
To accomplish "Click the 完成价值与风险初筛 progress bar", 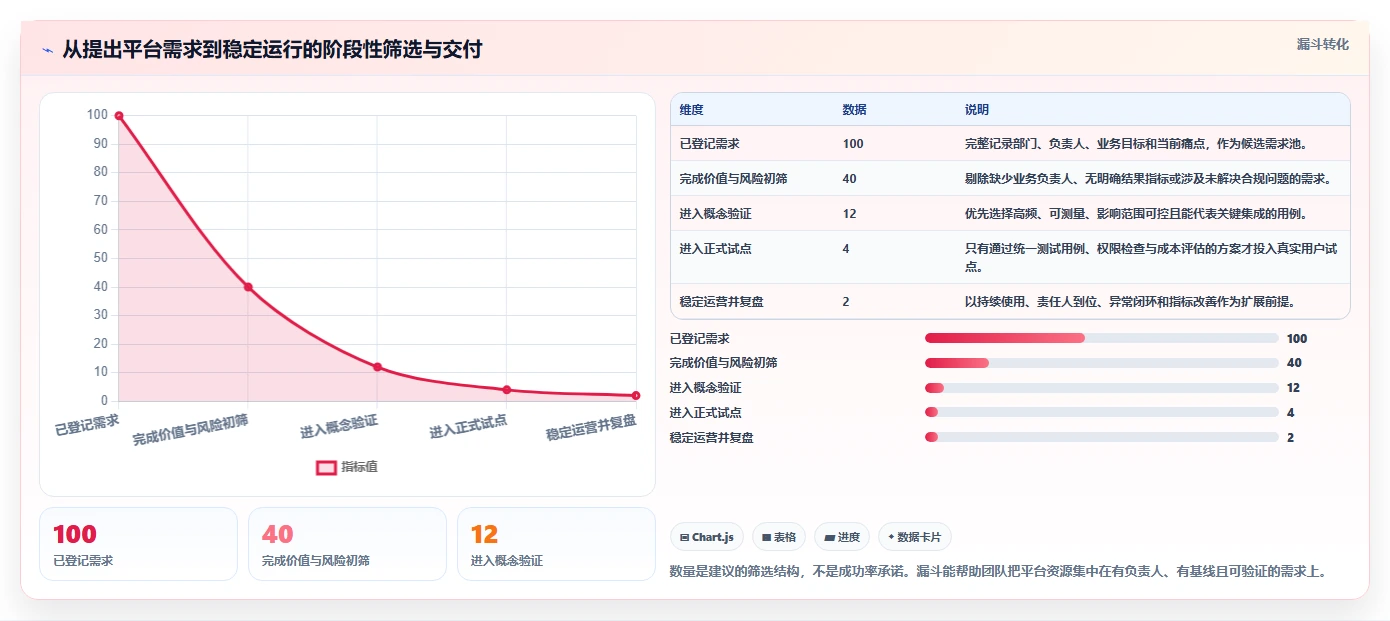I will [x=1102, y=363].
